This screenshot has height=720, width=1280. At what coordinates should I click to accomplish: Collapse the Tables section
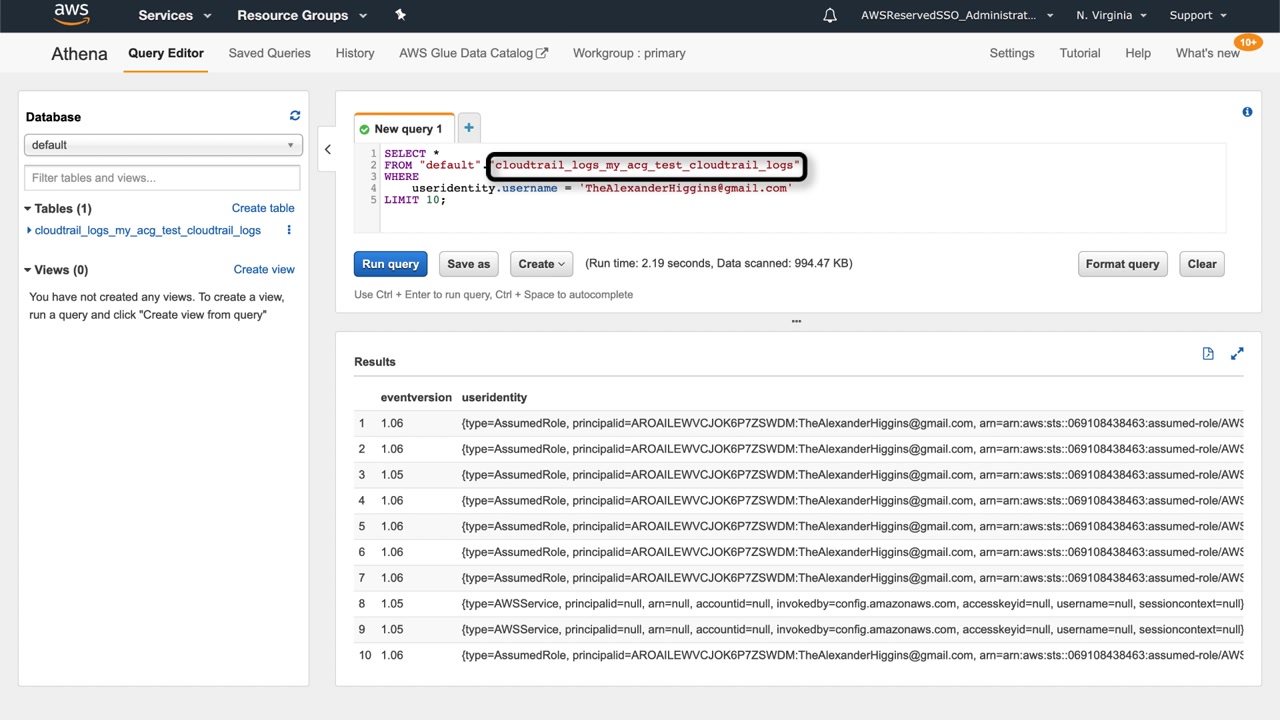[28, 209]
